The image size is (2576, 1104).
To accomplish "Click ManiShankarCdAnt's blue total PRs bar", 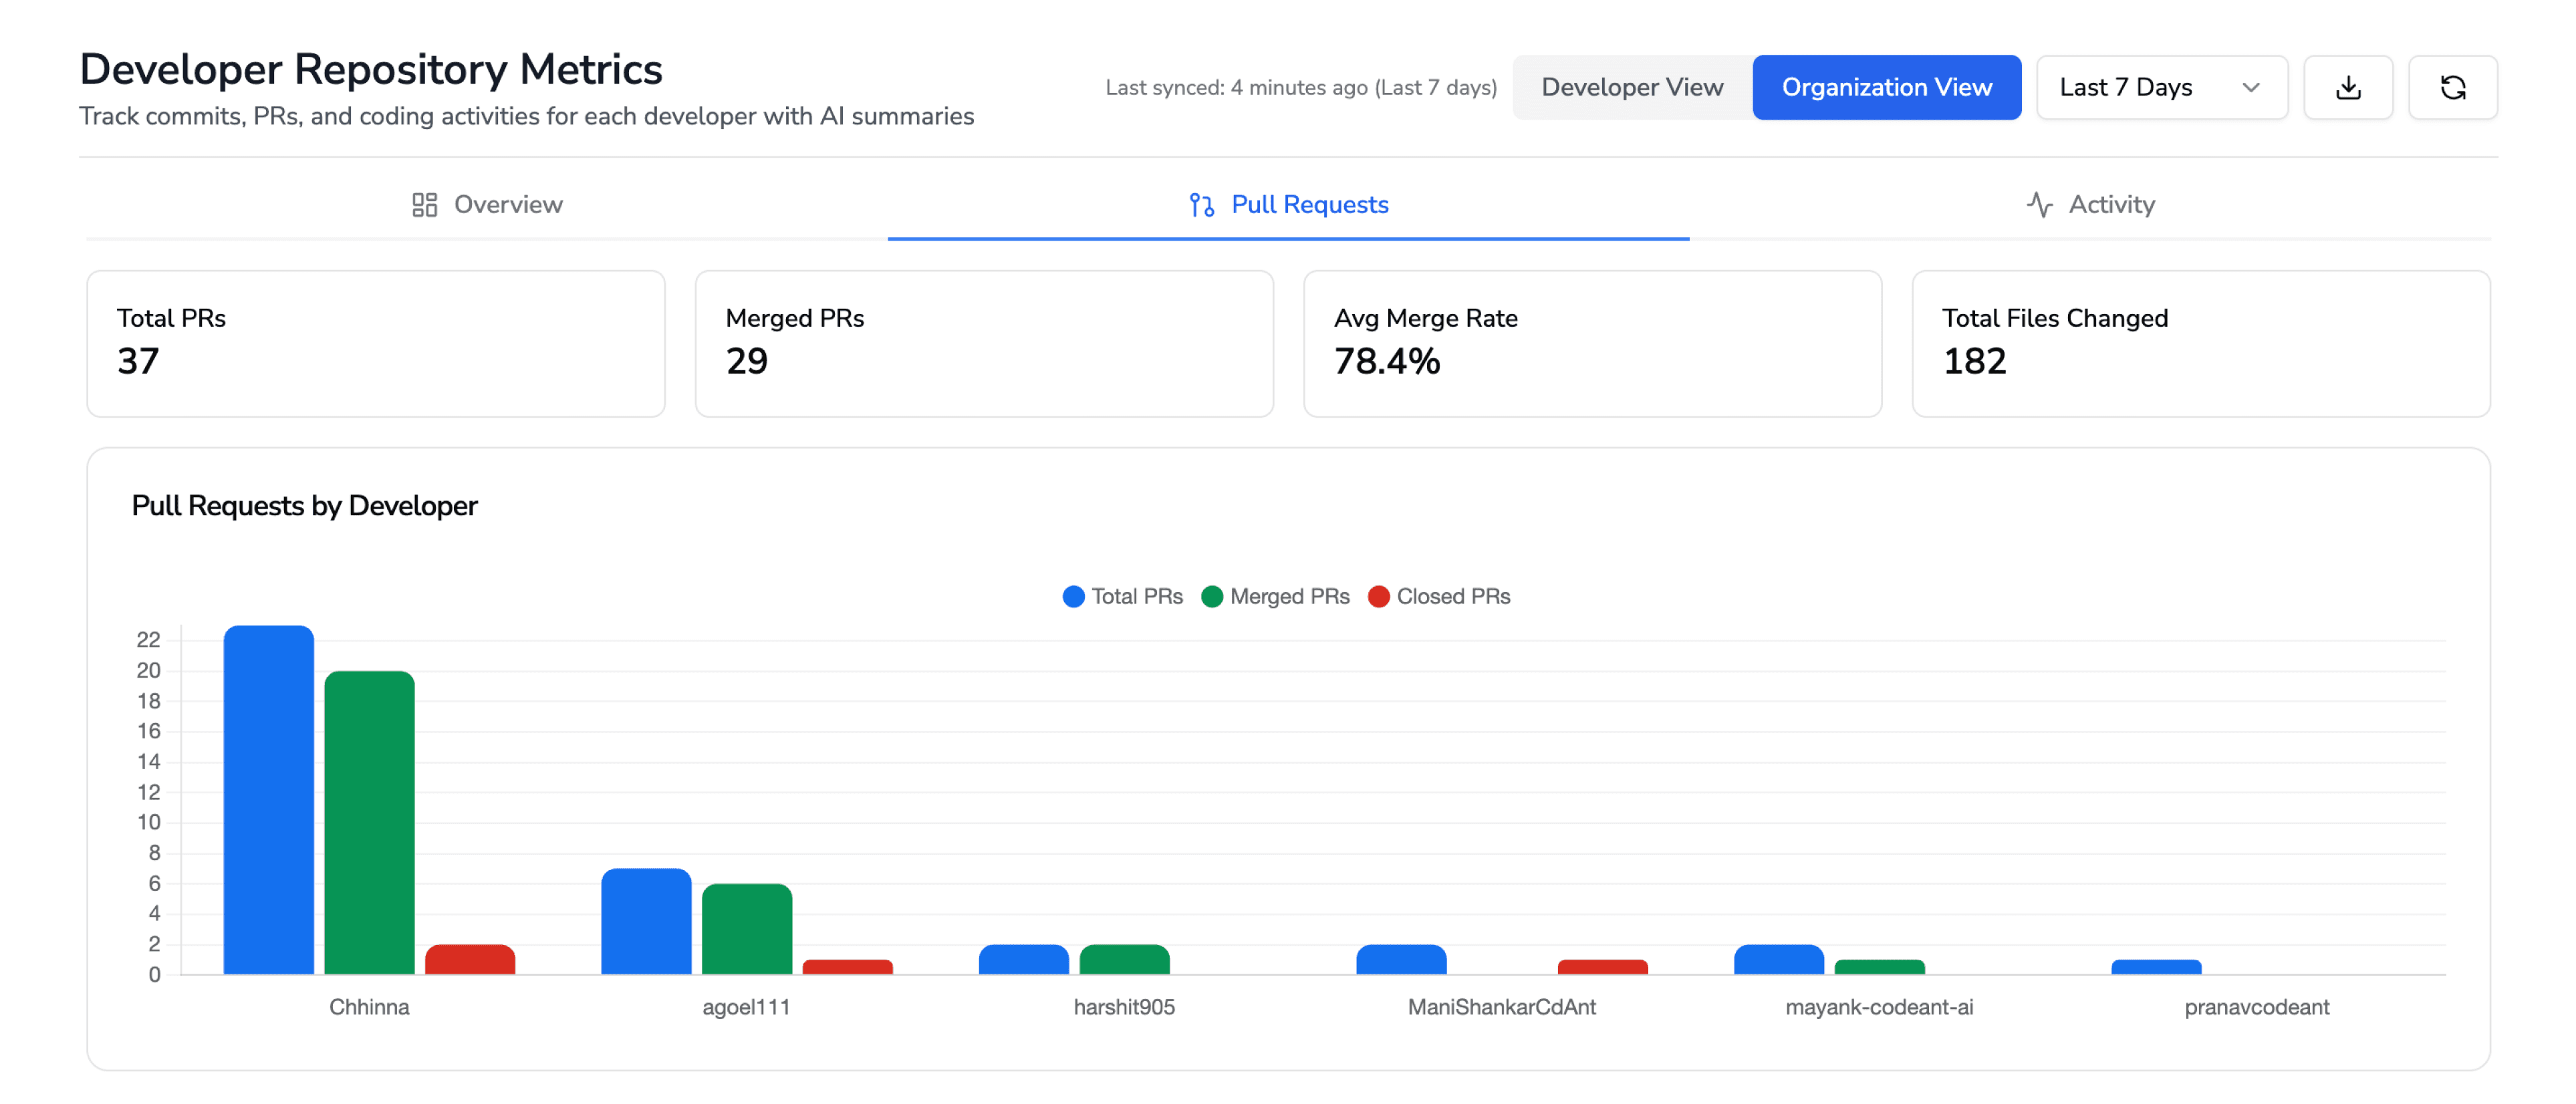I will point(1401,959).
